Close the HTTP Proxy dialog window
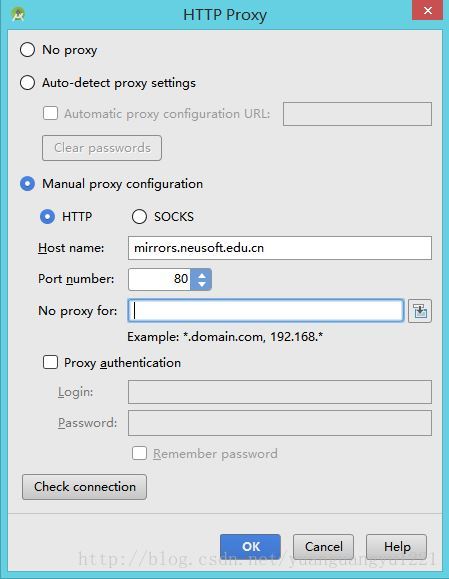 click(x=427, y=10)
